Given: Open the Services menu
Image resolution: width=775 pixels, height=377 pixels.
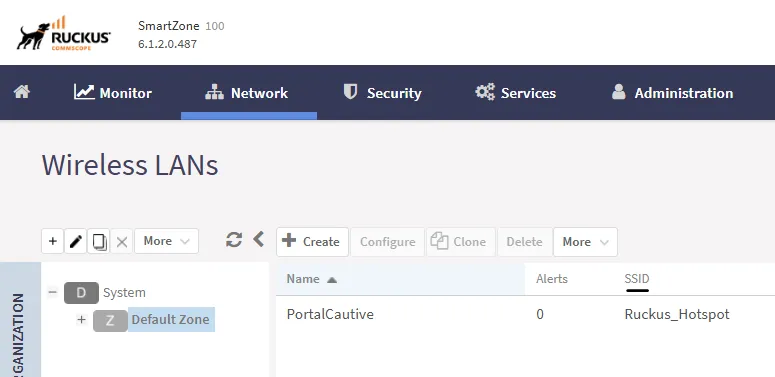Looking at the screenshot, I should pos(516,92).
